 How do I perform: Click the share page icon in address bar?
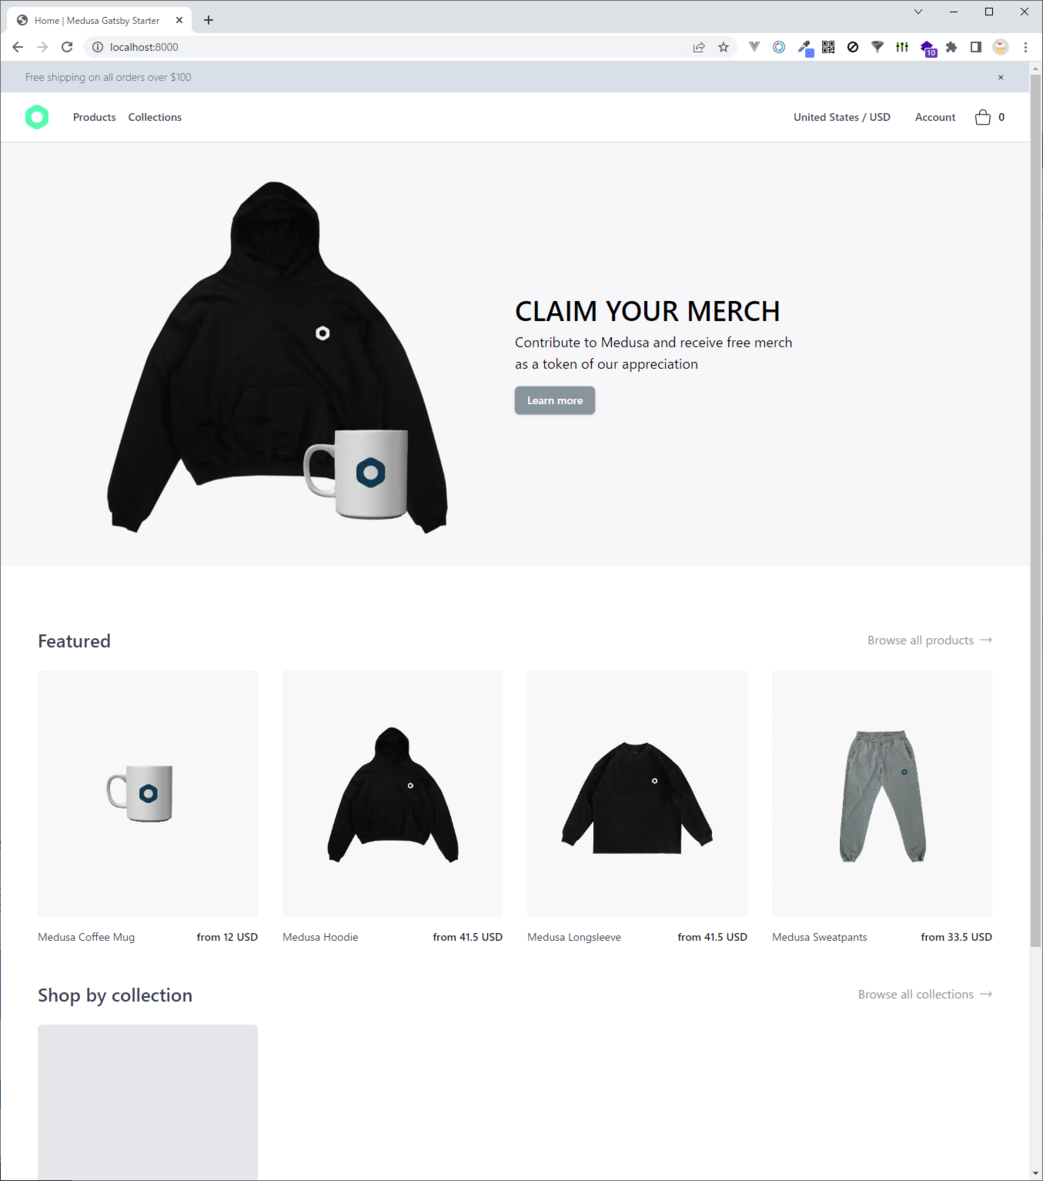click(x=699, y=47)
